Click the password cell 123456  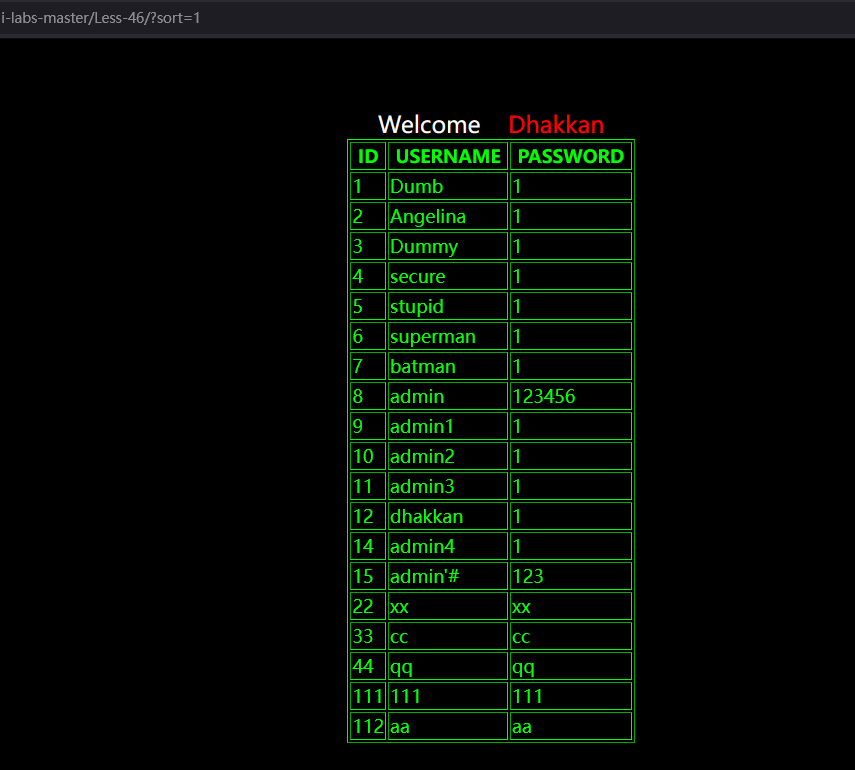coord(571,396)
